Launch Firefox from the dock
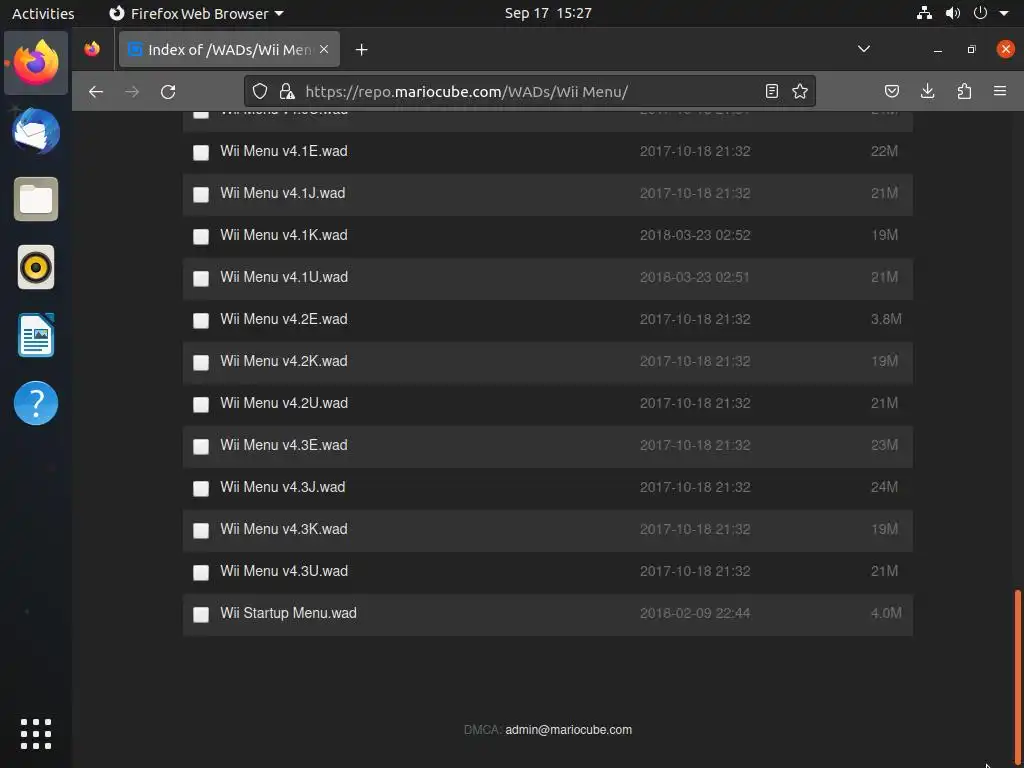Screen dimensions: 1024x768 tap(36, 63)
